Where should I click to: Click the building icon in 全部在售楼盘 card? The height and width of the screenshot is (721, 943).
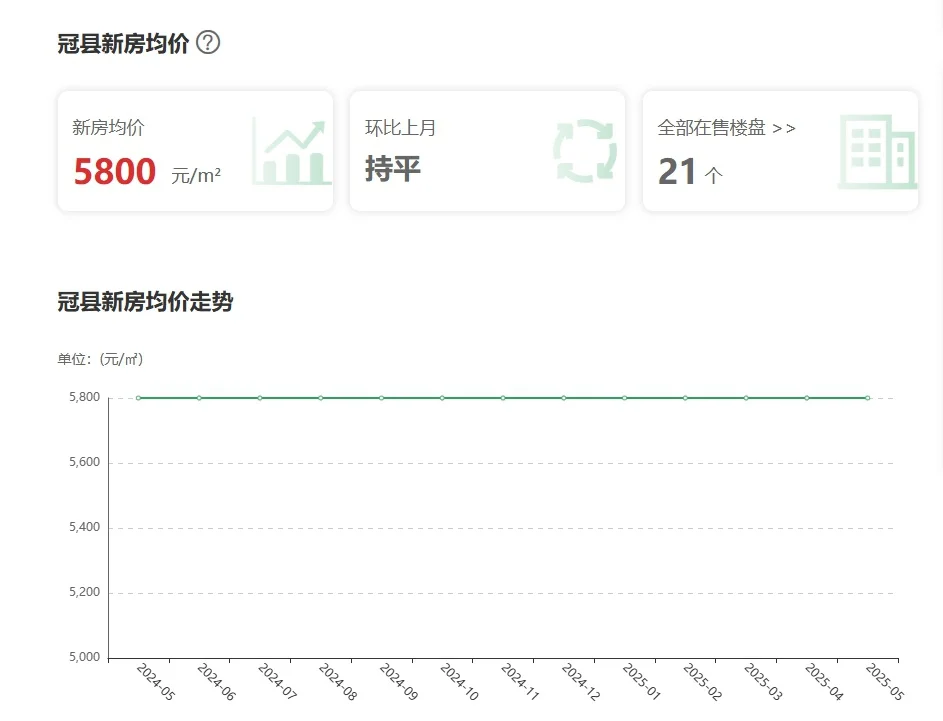(877, 151)
